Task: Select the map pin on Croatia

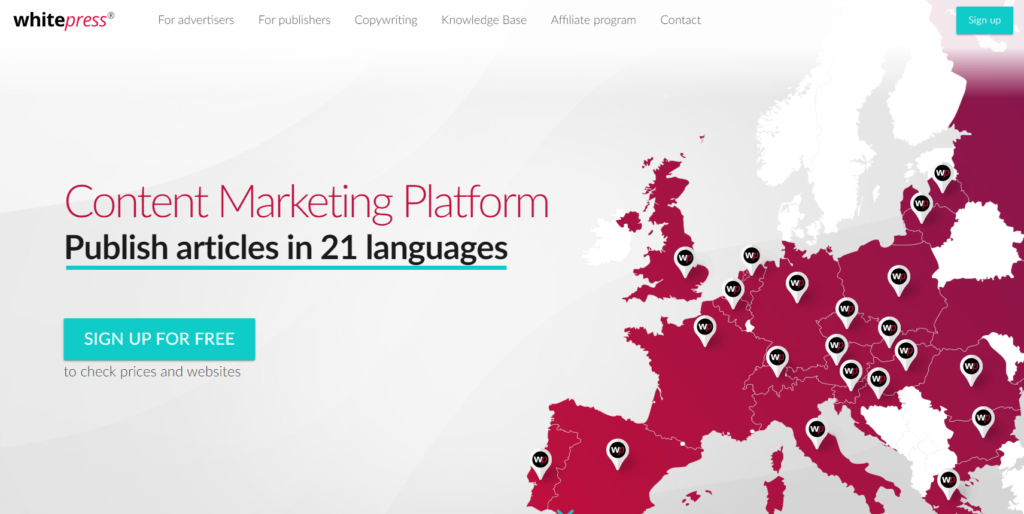Action: [x=878, y=382]
